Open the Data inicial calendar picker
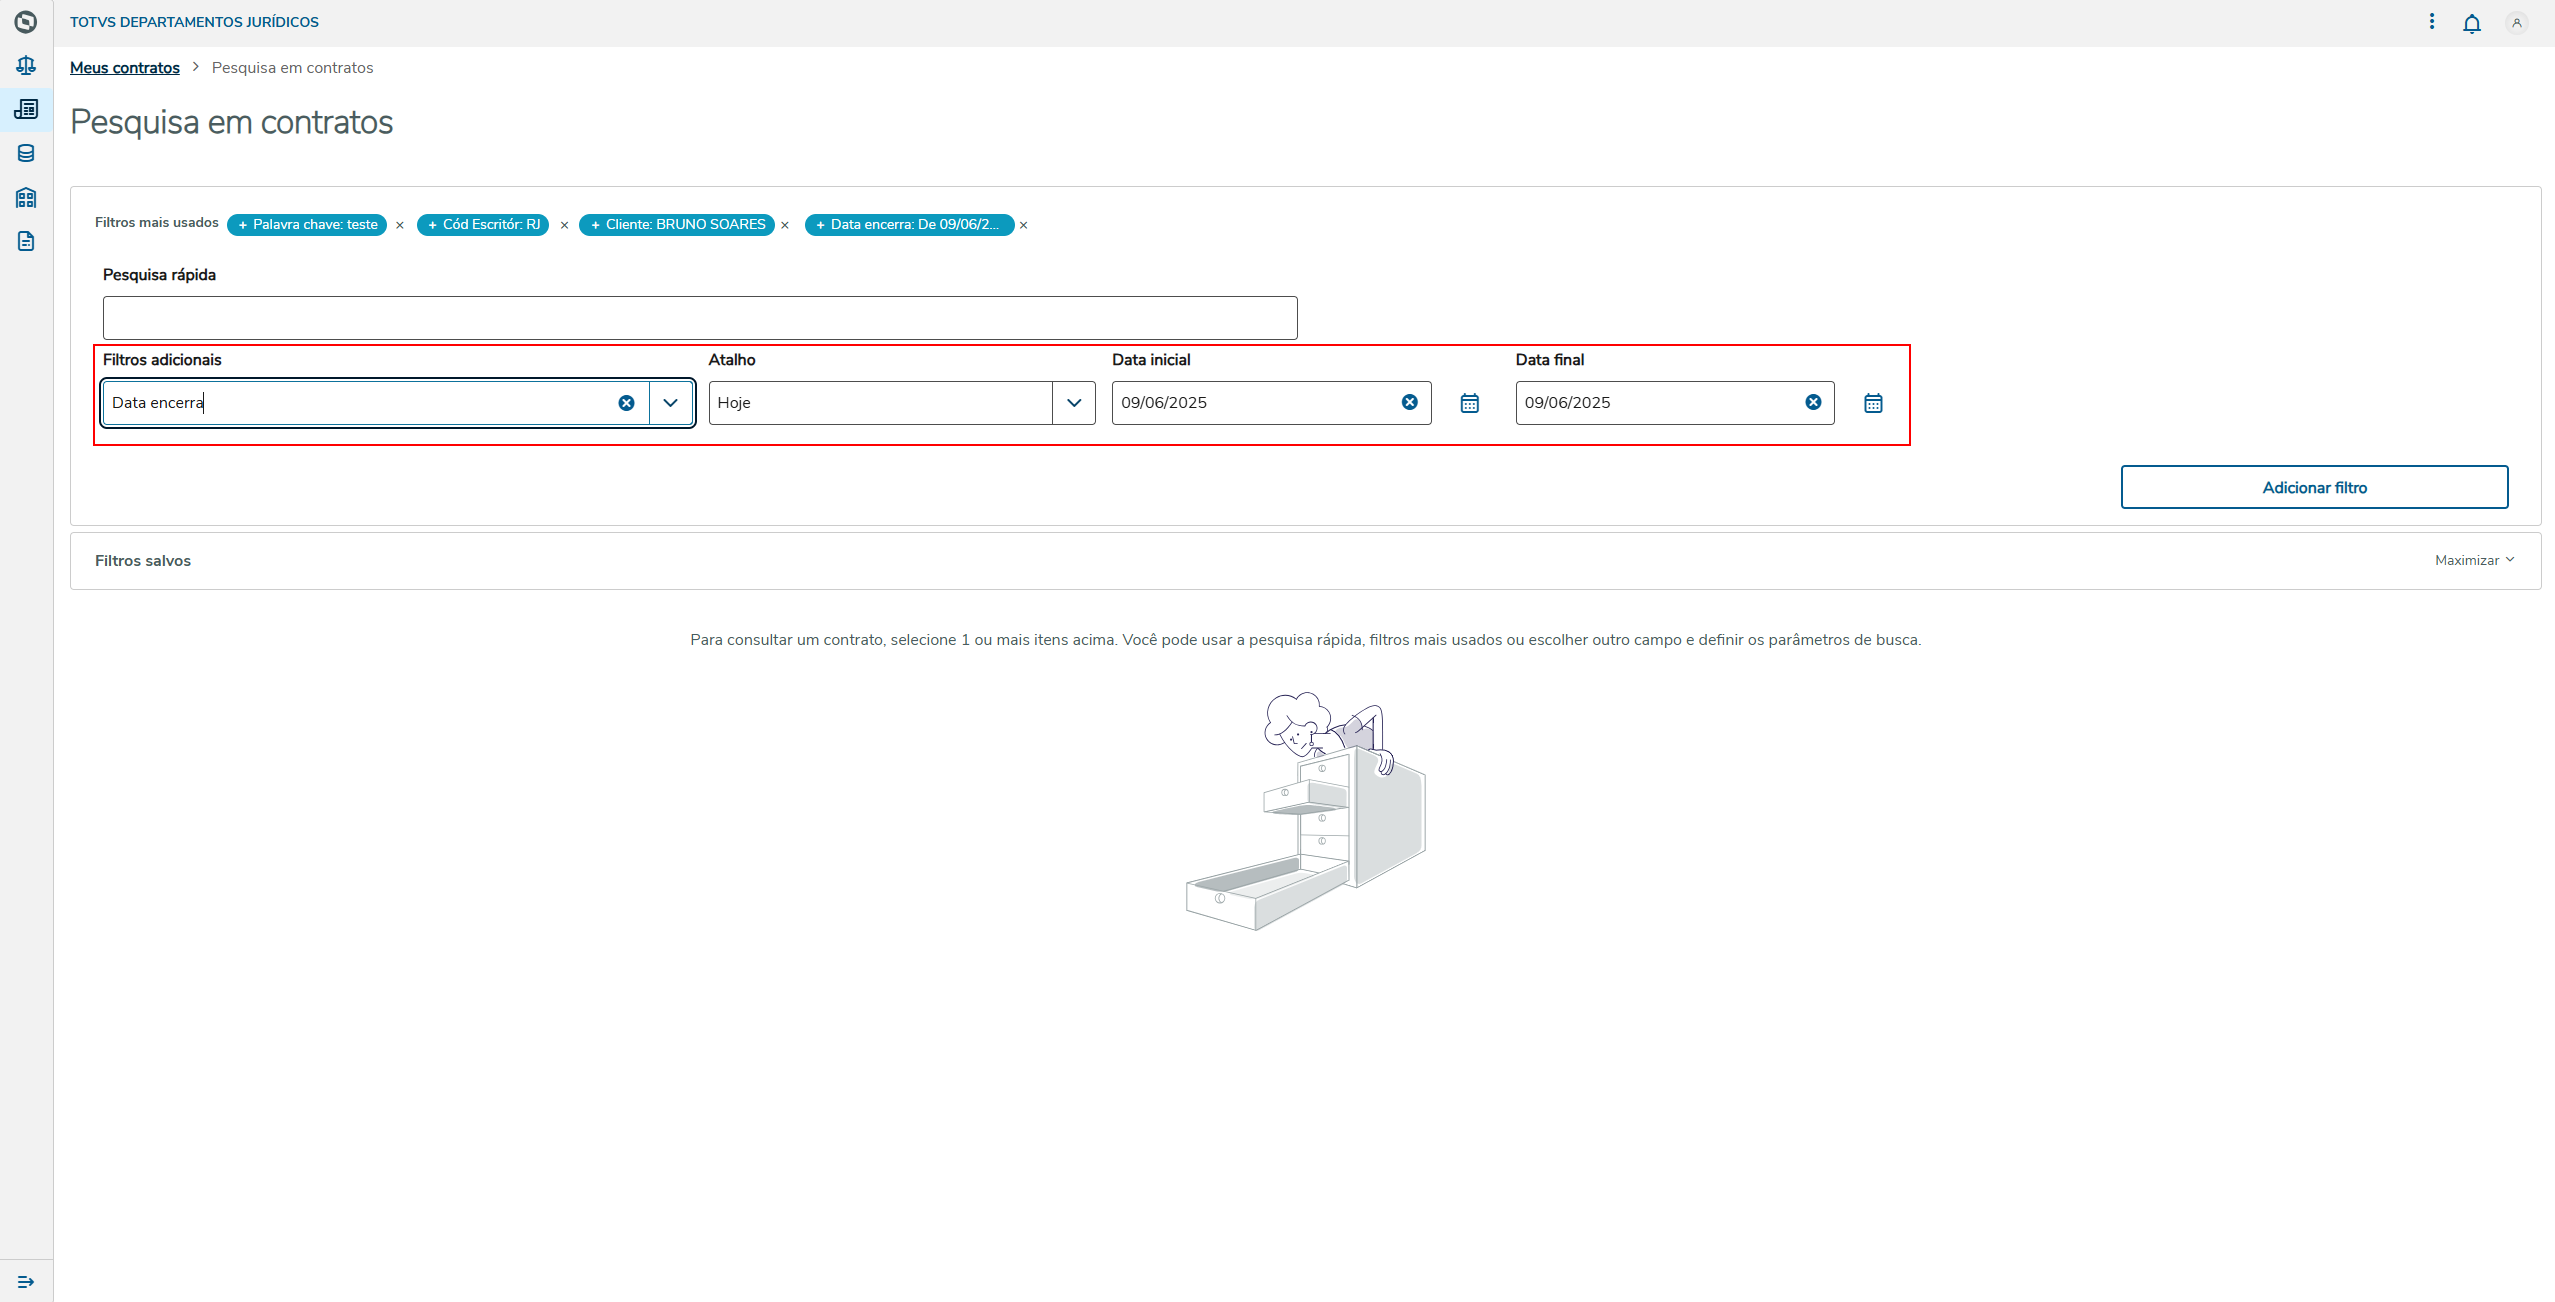This screenshot has height=1302, width=2555. [x=1469, y=403]
